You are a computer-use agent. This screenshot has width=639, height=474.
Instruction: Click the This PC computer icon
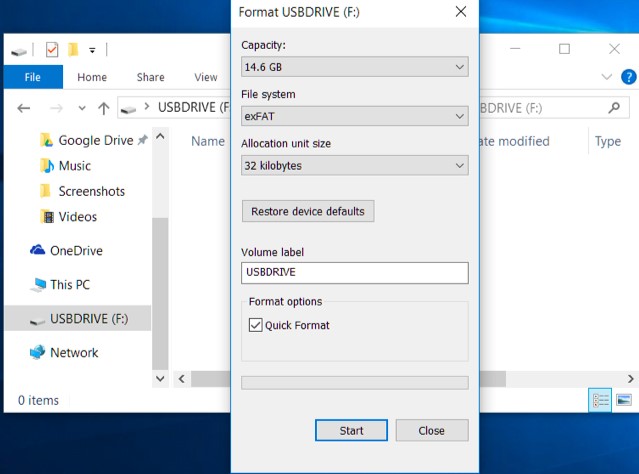(x=38, y=284)
